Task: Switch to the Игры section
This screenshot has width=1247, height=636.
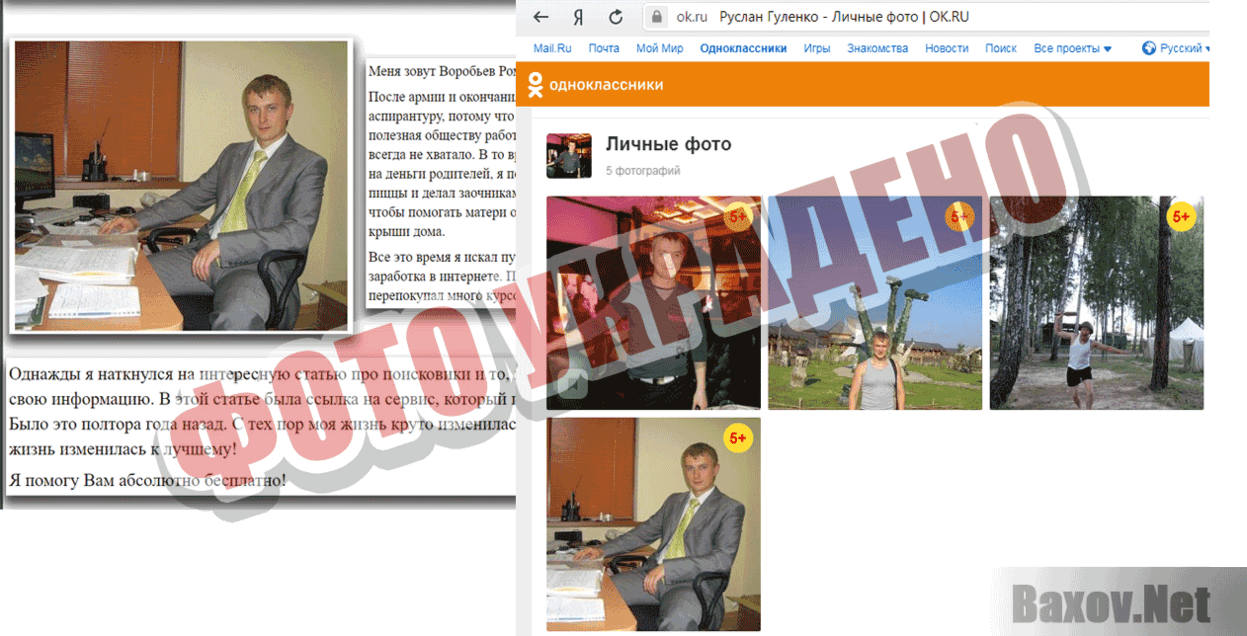Action: [x=817, y=47]
